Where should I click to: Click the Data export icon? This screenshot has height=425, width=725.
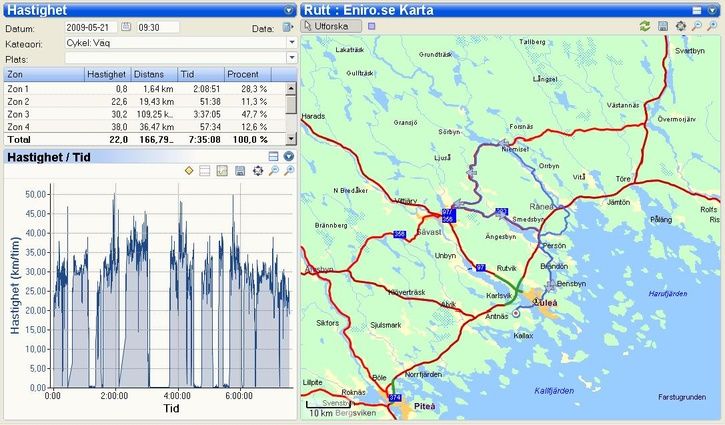(x=287, y=28)
